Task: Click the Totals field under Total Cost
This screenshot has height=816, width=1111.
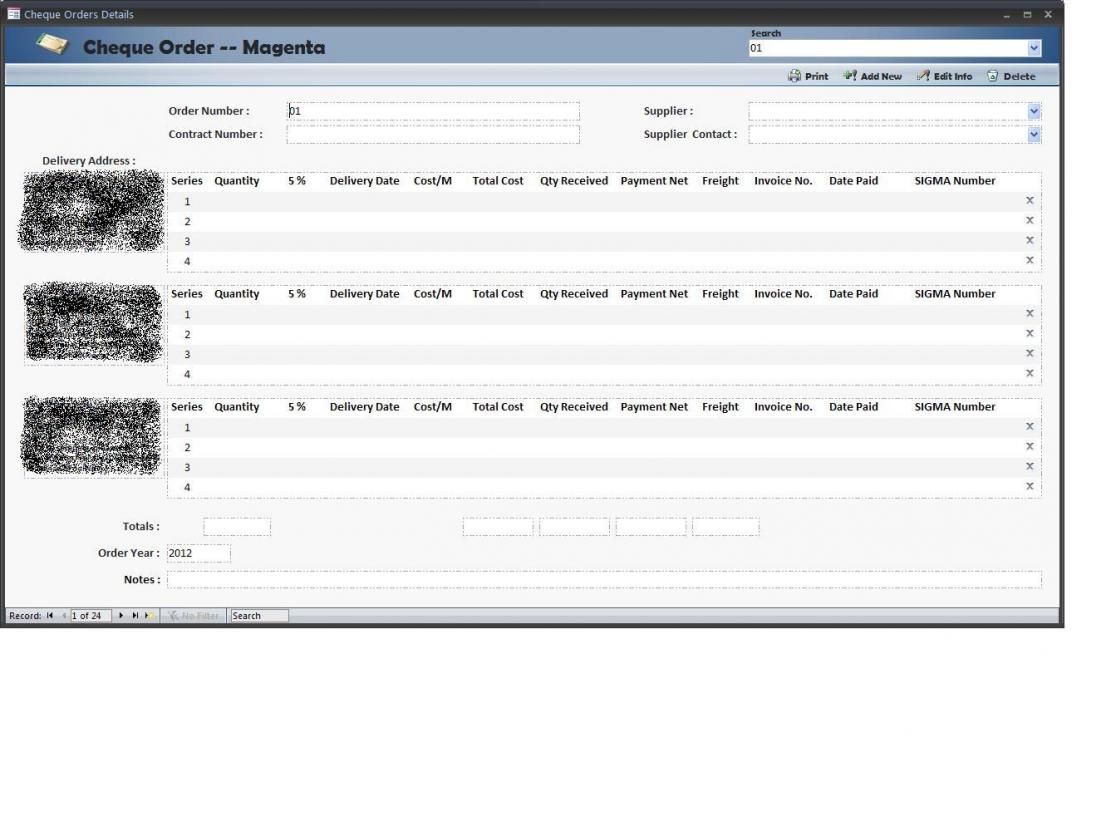Action: click(x=498, y=526)
